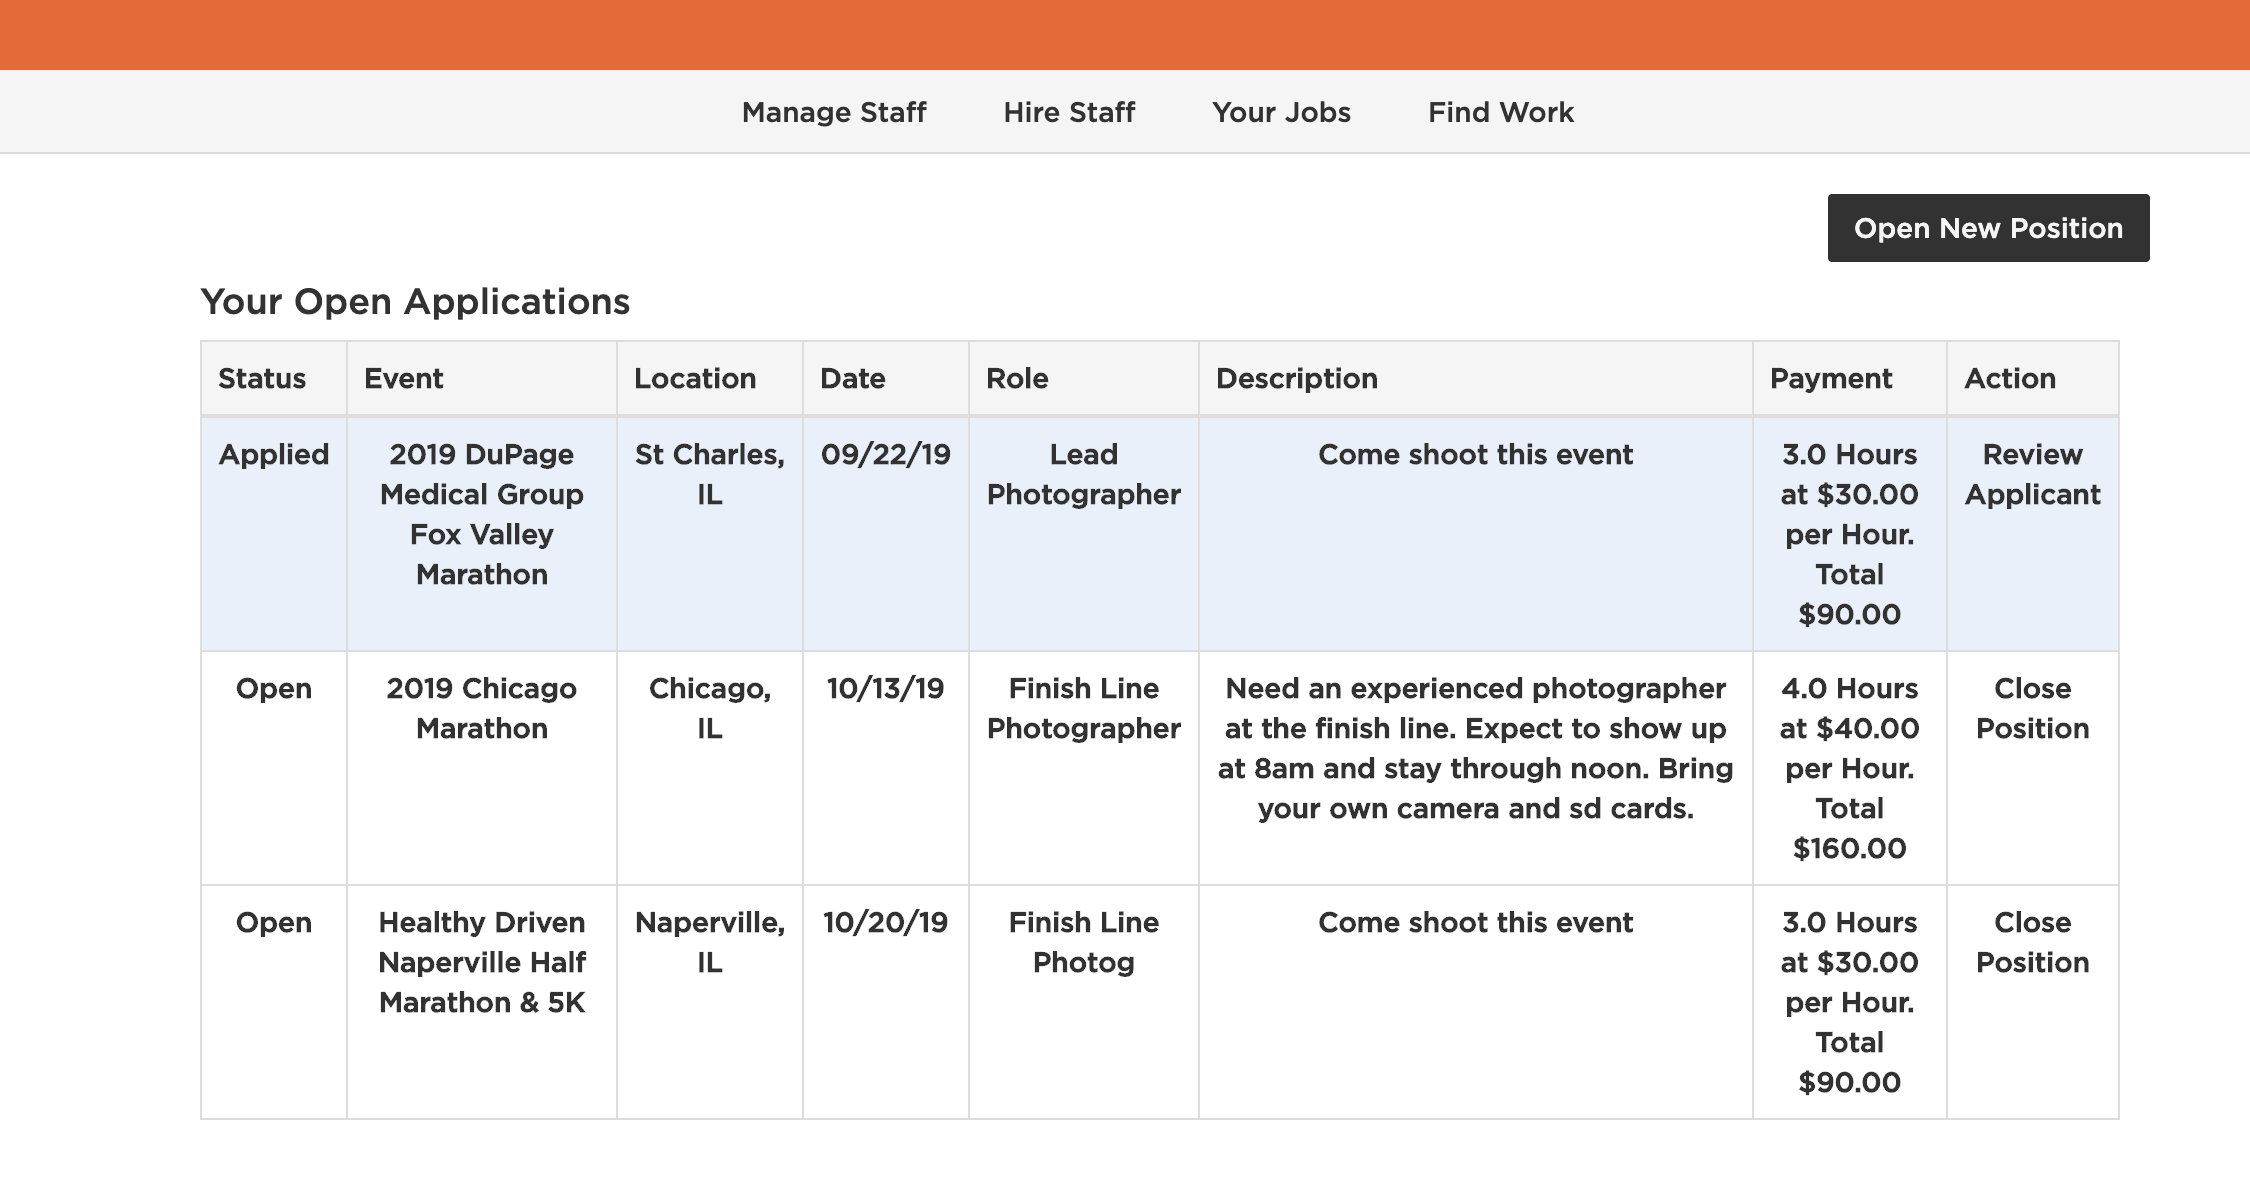The image size is (2250, 1192).
Task: Click the Lead Photographer role cell
Action: [x=1083, y=474]
